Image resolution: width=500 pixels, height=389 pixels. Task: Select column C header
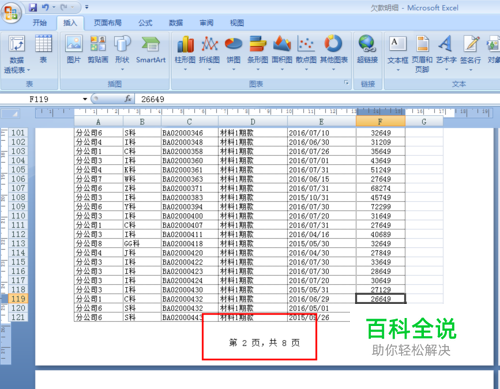click(x=189, y=122)
